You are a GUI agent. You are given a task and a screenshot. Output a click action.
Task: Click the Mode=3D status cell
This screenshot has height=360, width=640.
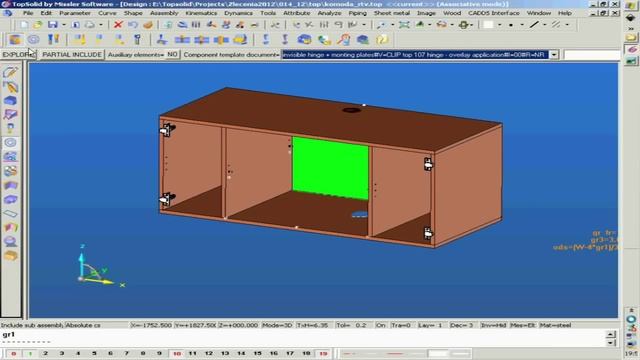pos(277,325)
